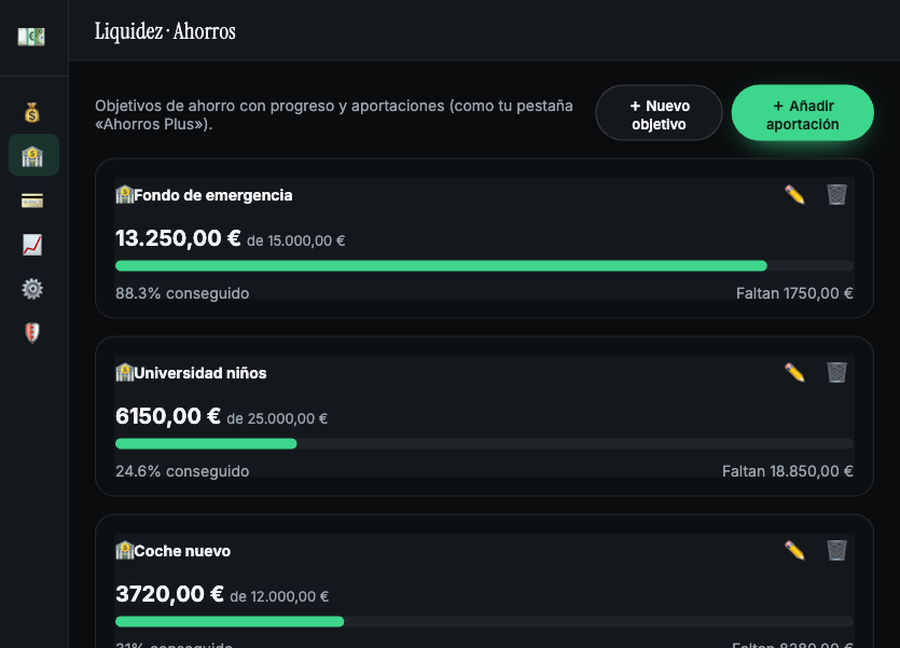Select the Fondo de emergencia card title
The height and width of the screenshot is (648, 900).
[213, 195]
